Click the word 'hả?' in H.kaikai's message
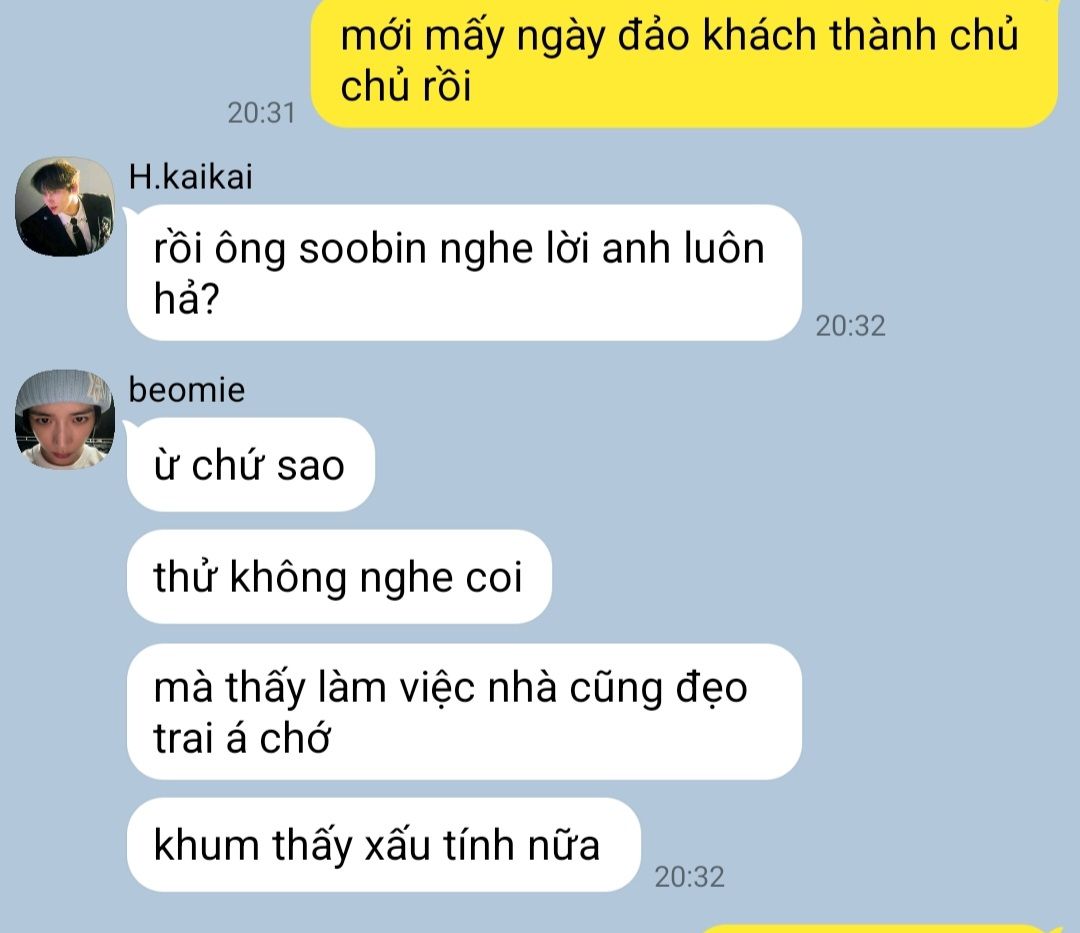The image size is (1080, 933). click(186, 299)
